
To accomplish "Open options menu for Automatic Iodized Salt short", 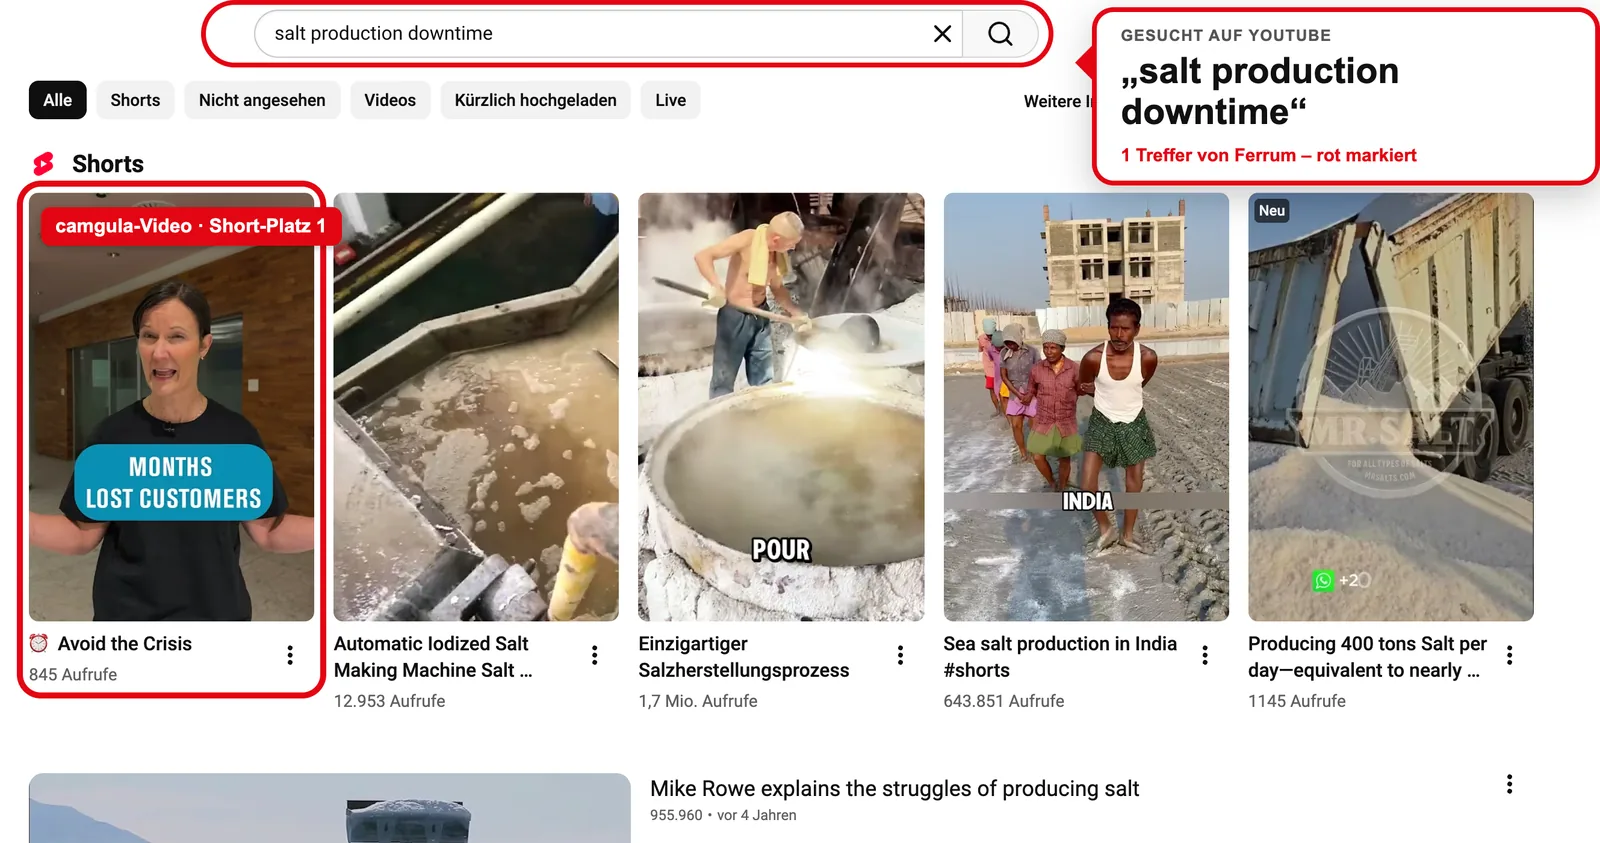I will pos(595,655).
